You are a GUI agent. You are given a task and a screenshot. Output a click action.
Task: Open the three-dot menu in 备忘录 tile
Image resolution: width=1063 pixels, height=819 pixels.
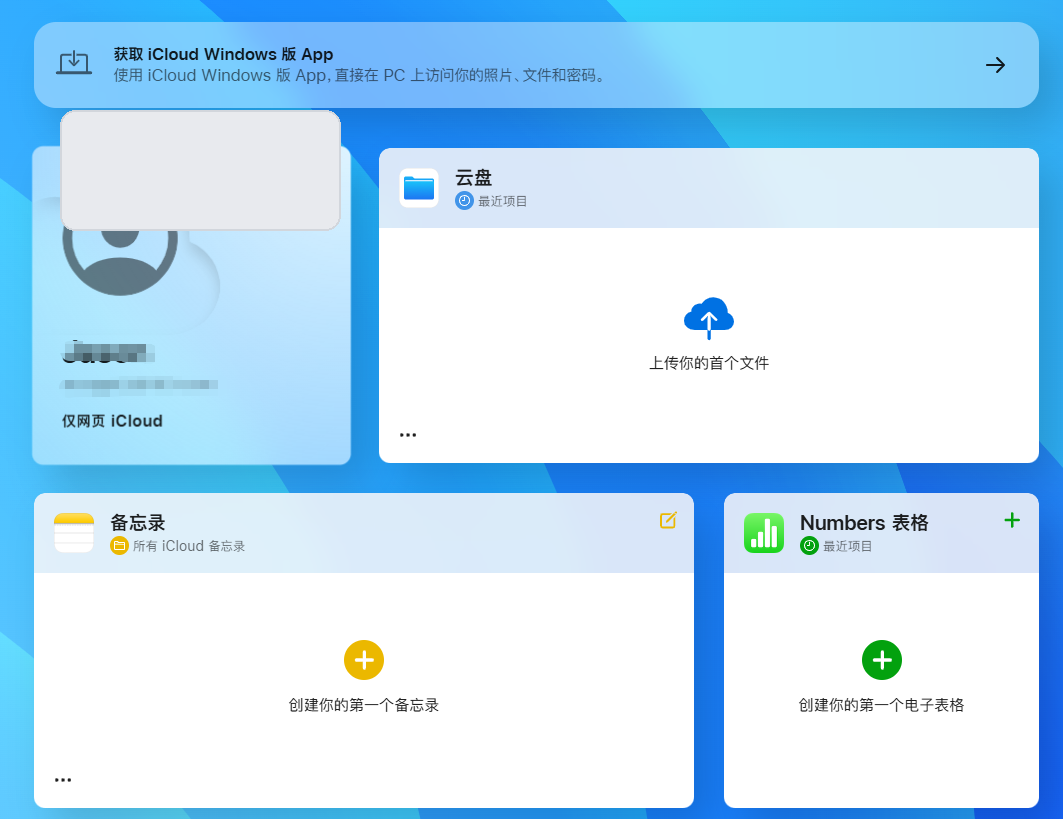click(x=63, y=780)
